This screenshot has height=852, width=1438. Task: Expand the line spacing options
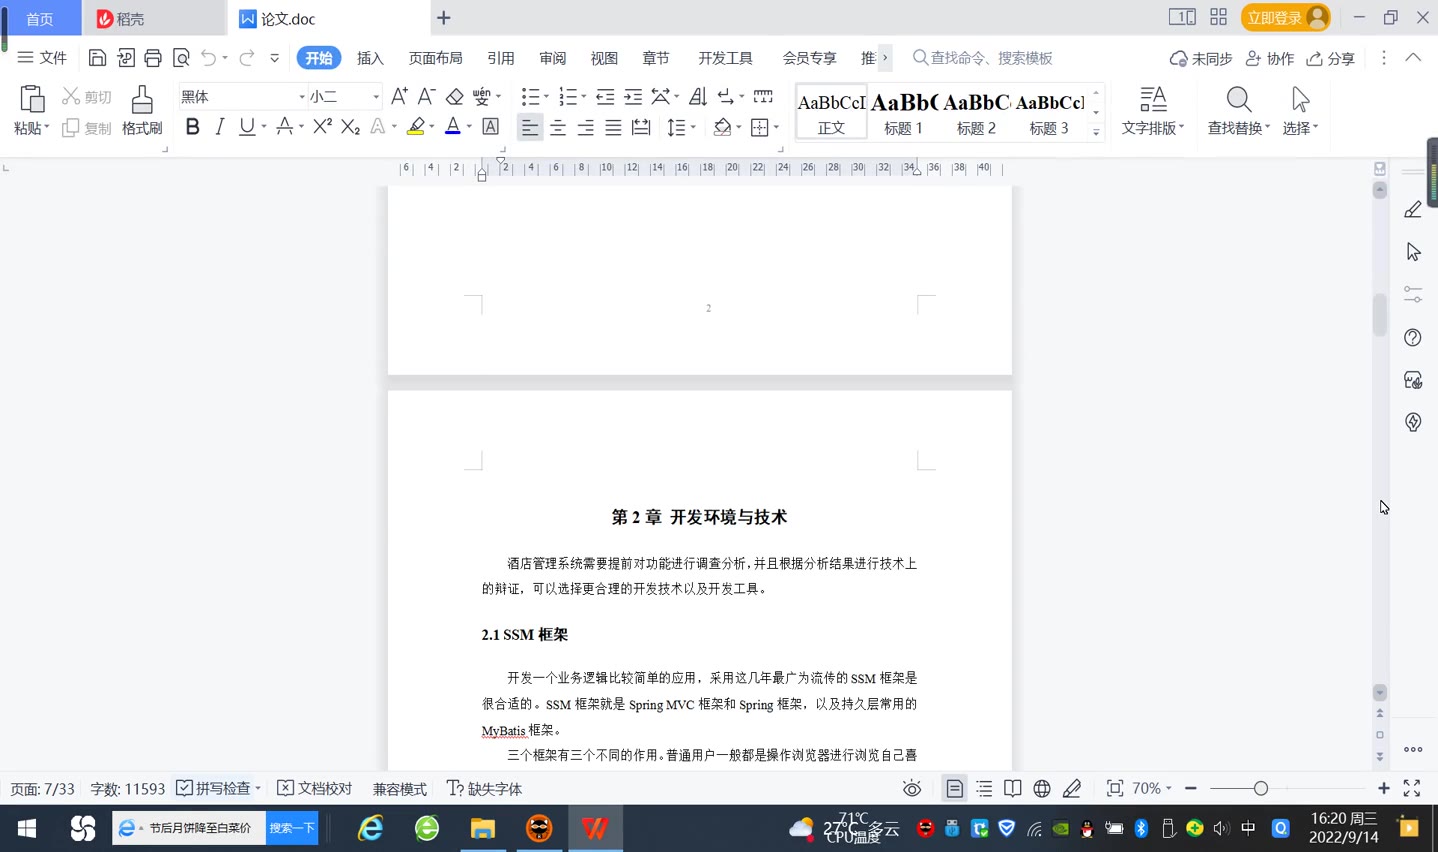click(693, 127)
